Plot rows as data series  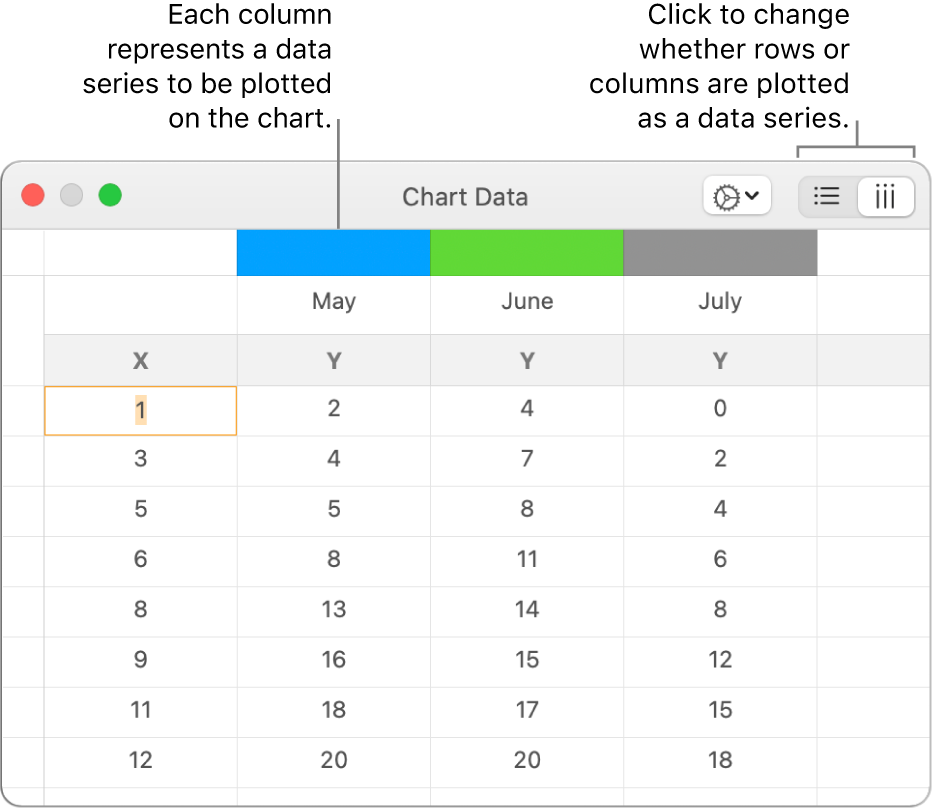tap(827, 197)
